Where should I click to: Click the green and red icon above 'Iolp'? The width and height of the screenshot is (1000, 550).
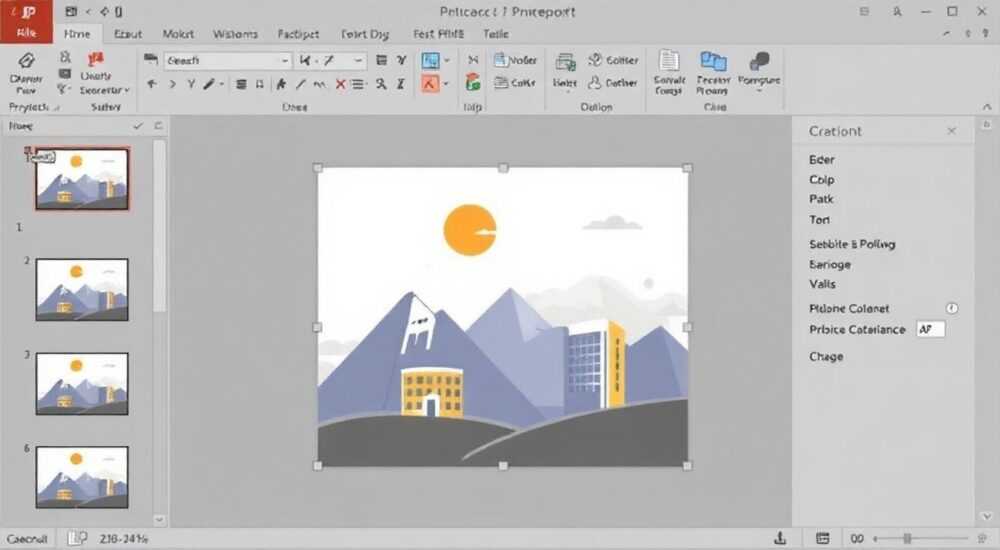point(473,82)
